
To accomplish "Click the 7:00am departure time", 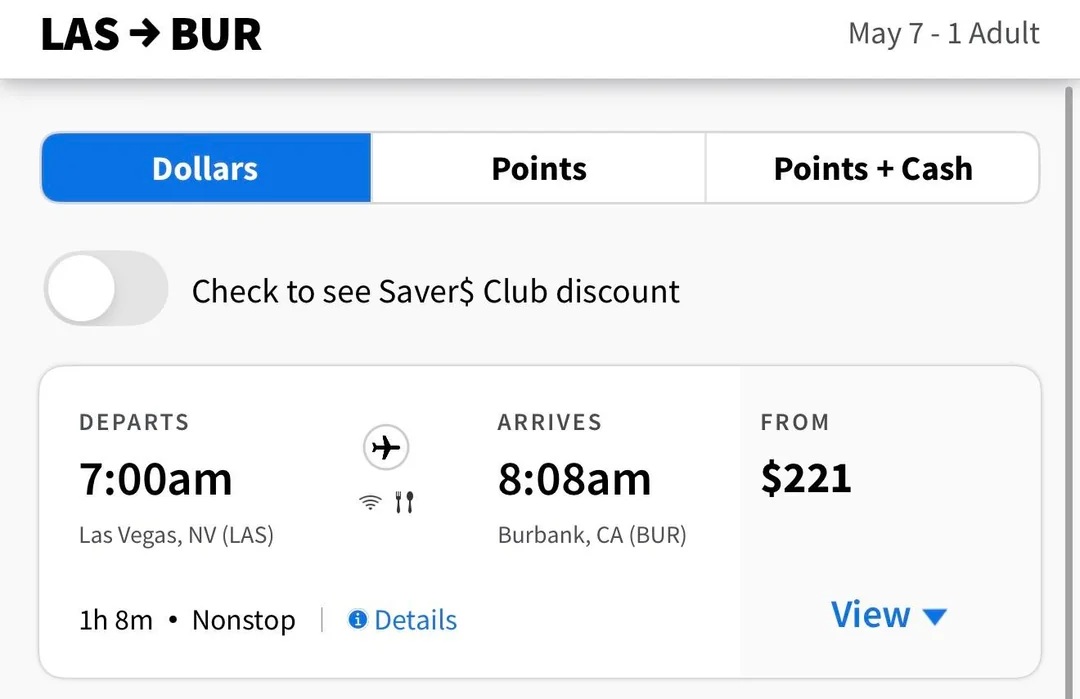I will [156, 479].
